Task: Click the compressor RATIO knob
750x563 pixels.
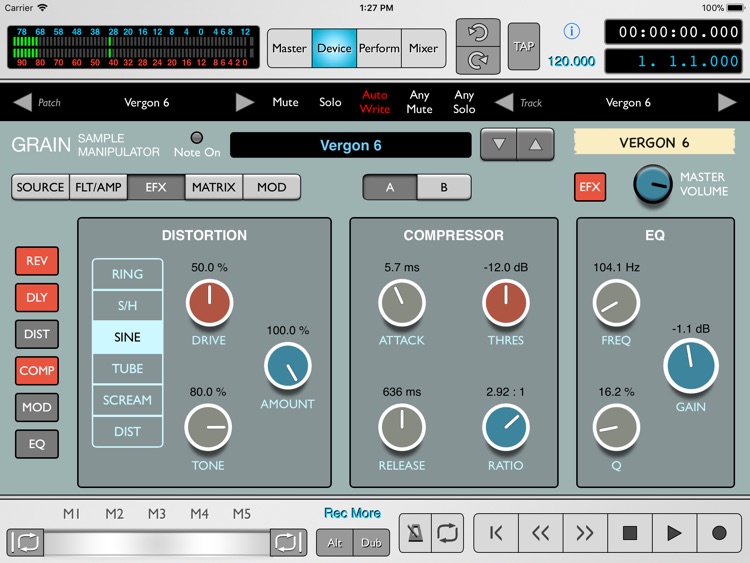Action: tap(506, 428)
